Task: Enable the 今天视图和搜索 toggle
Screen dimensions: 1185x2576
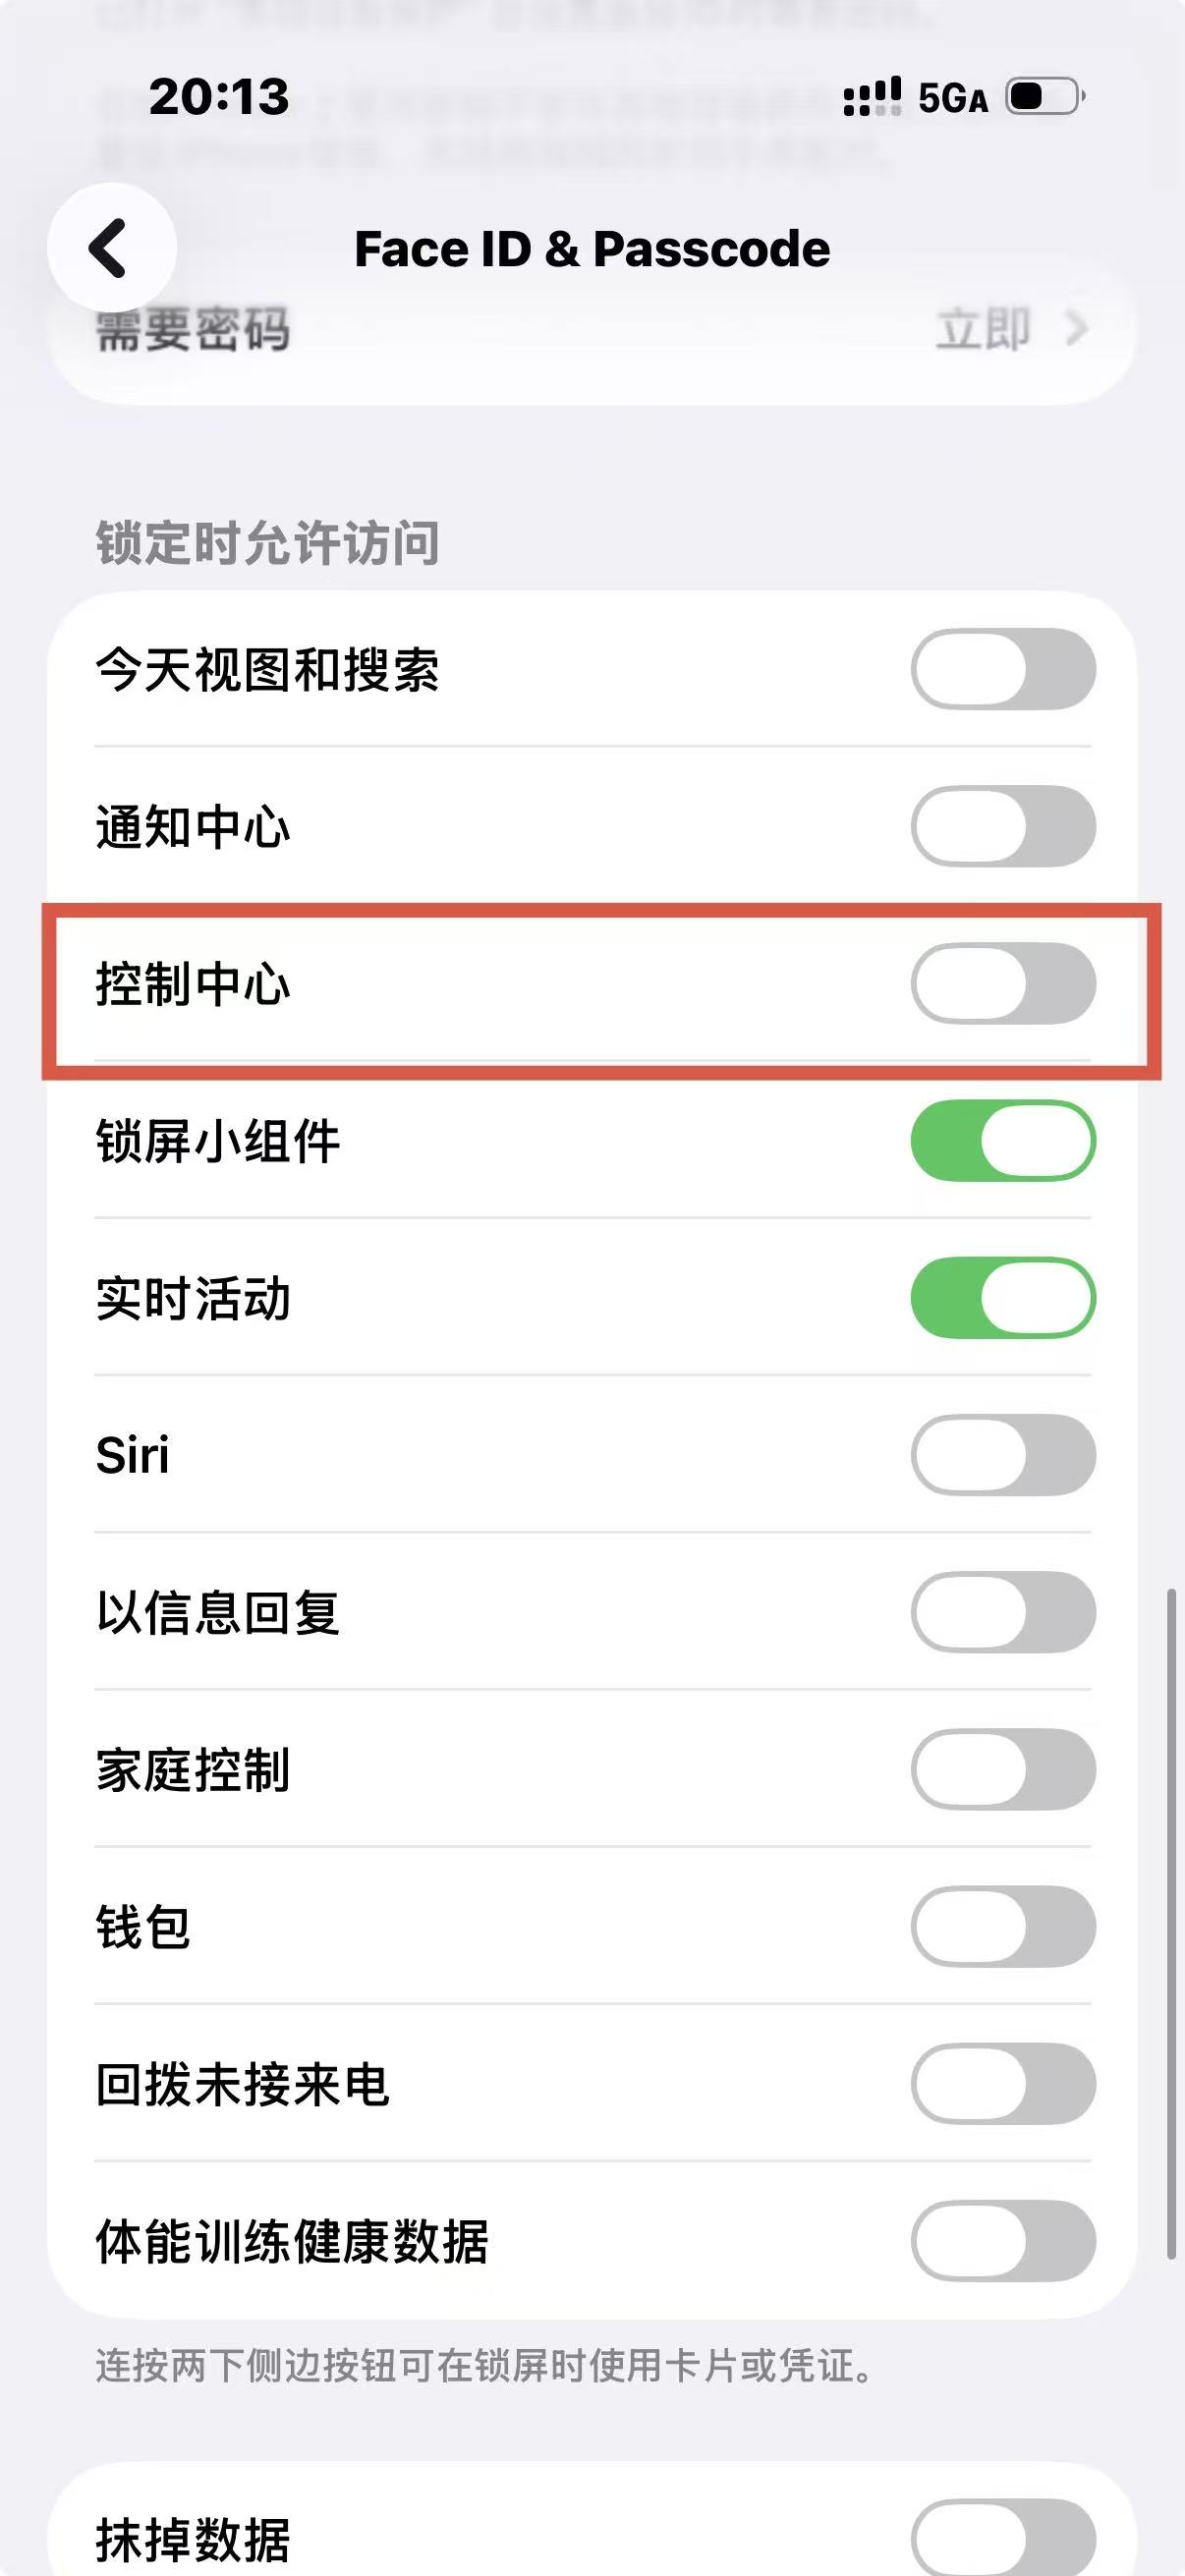Action: pos(1003,669)
